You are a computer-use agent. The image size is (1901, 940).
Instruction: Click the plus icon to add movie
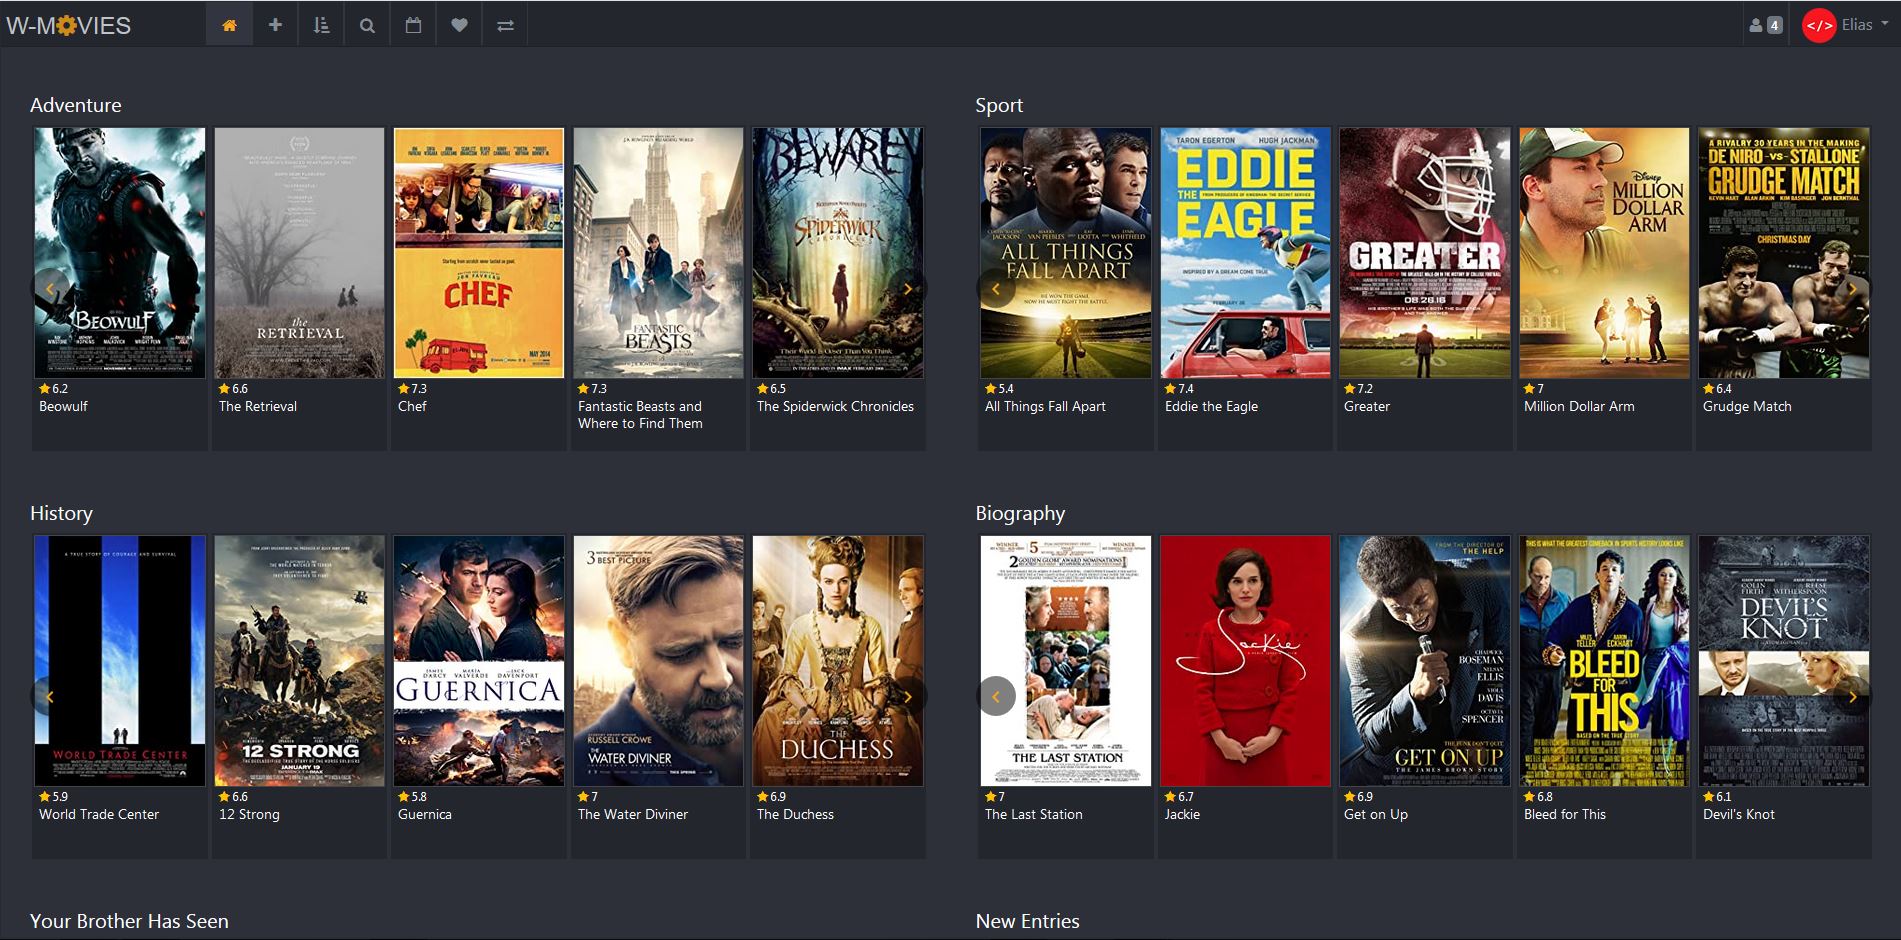pyautogui.click(x=275, y=25)
